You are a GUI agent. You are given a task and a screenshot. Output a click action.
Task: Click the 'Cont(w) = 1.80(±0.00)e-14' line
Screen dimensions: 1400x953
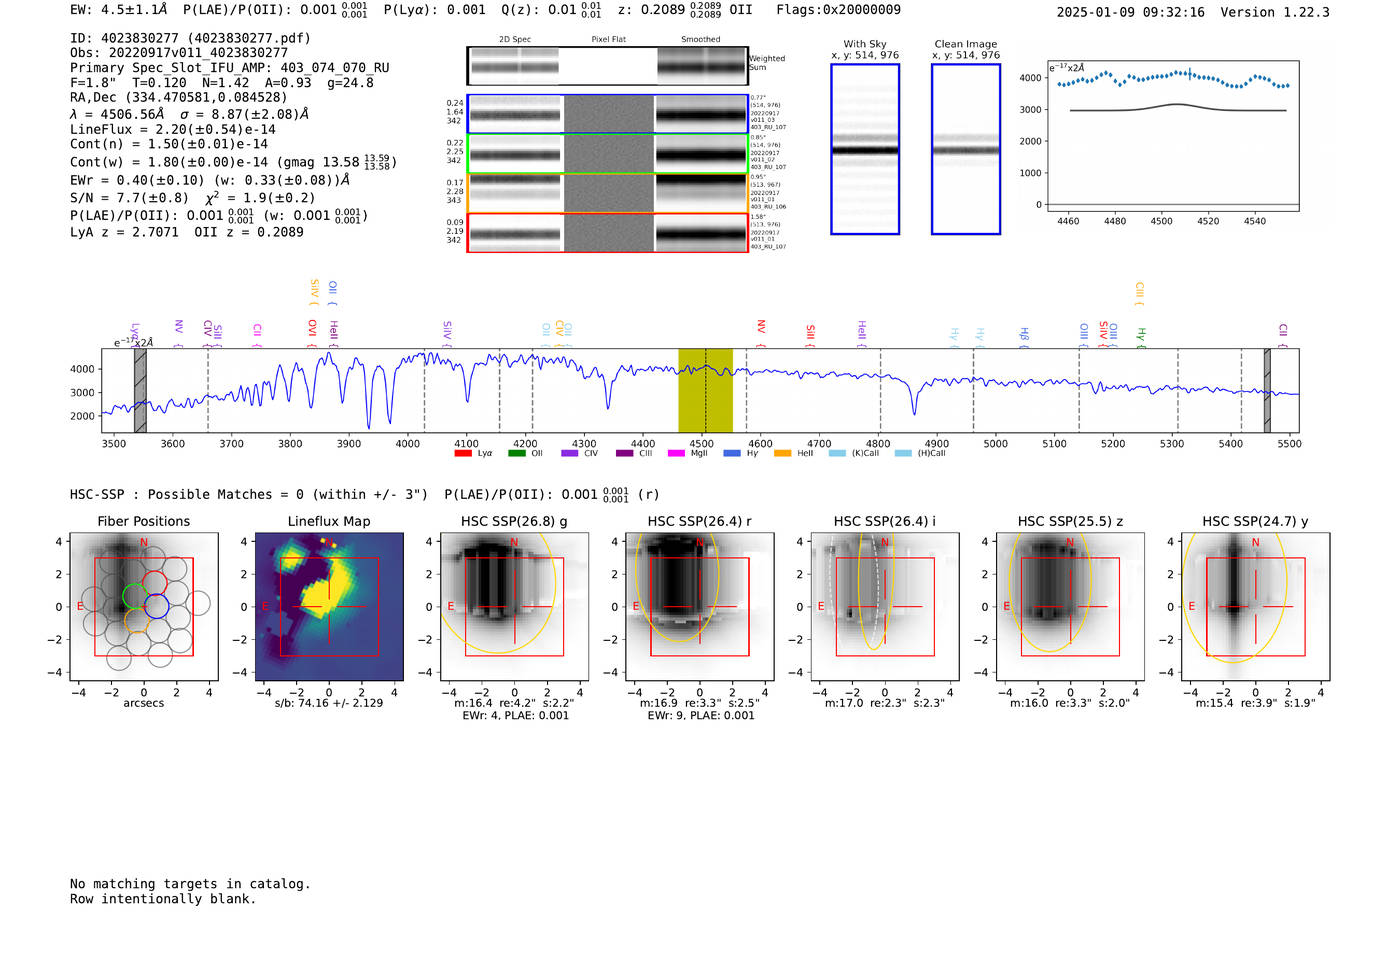169,162
